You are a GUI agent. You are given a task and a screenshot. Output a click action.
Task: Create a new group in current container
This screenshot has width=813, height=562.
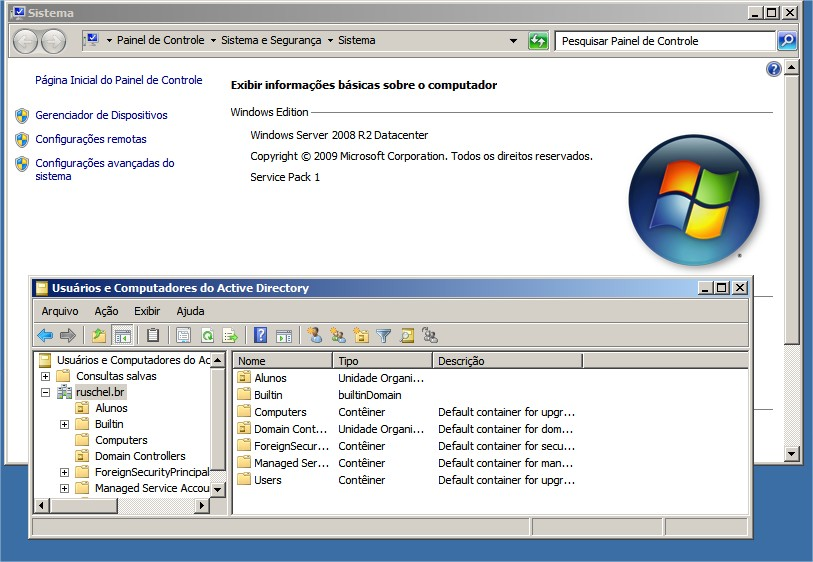pyautogui.click(x=338, y=336)
